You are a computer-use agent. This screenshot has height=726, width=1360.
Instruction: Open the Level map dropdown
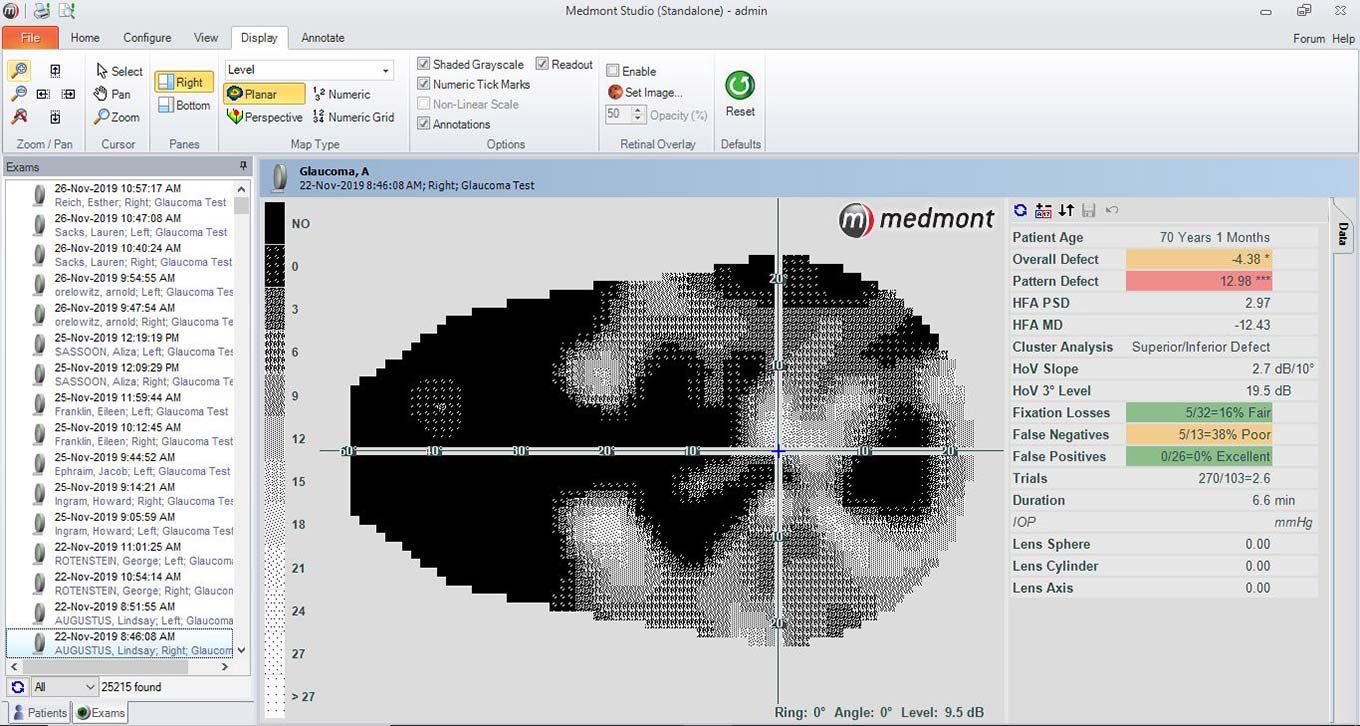(385, 70)
